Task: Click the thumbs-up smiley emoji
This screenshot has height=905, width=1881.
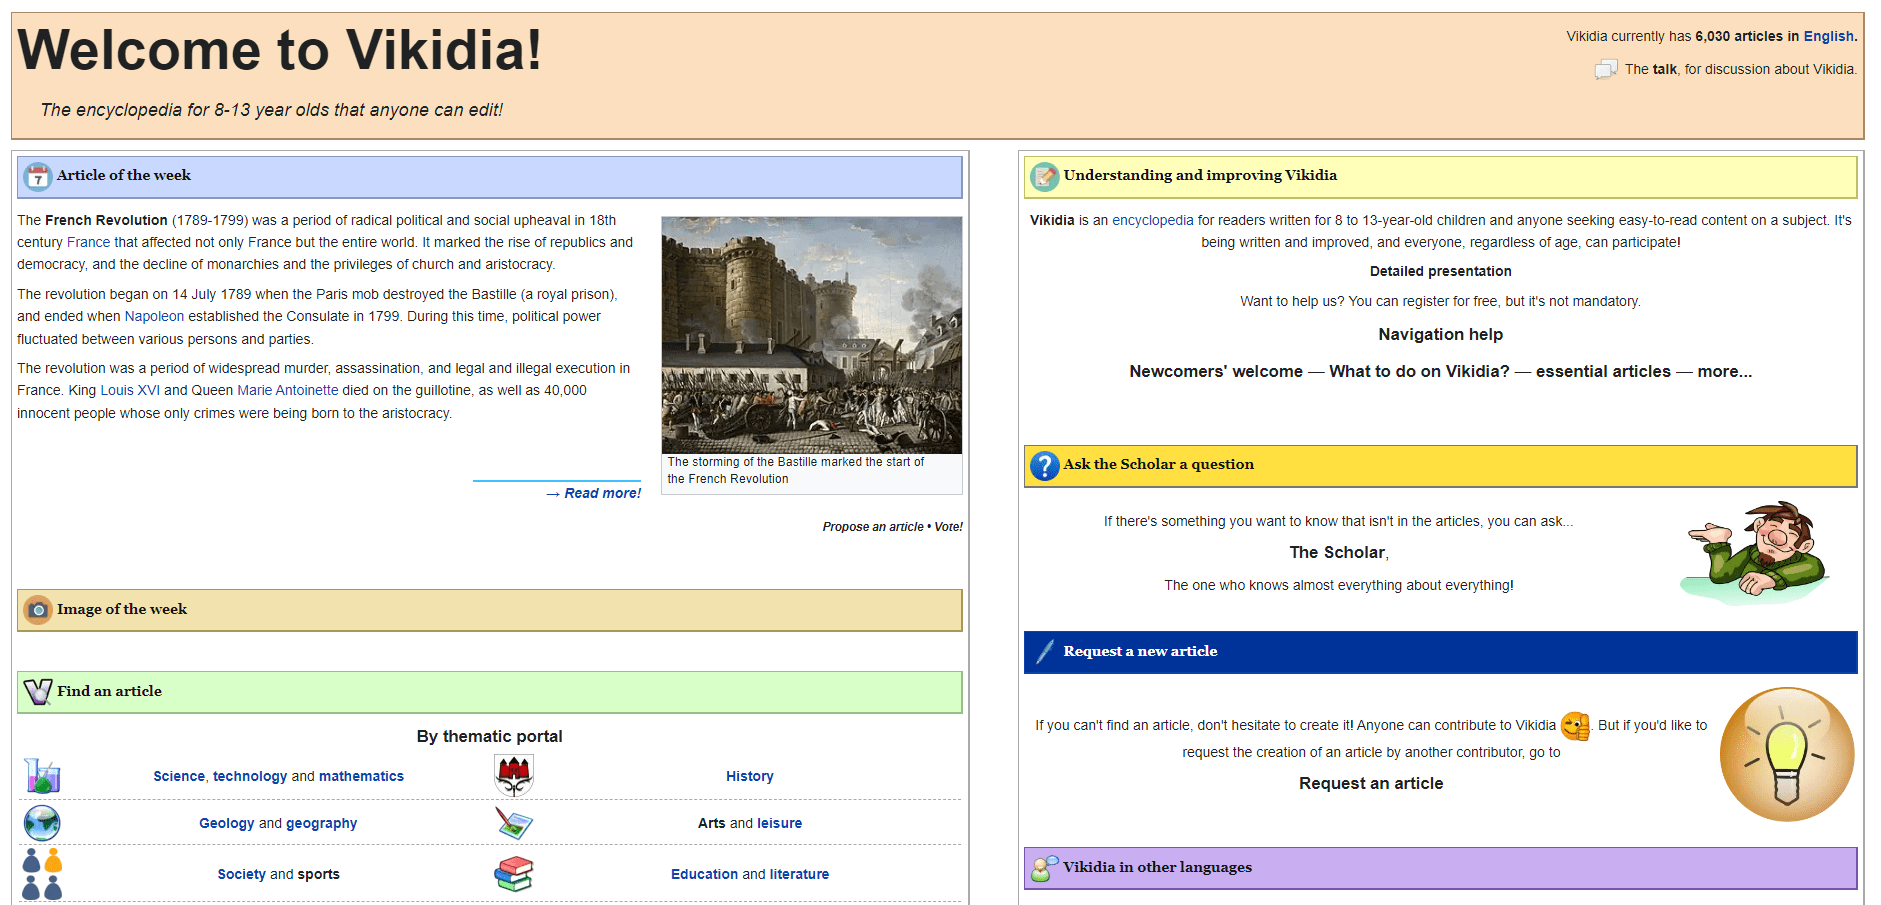Action: [1576, 726]
